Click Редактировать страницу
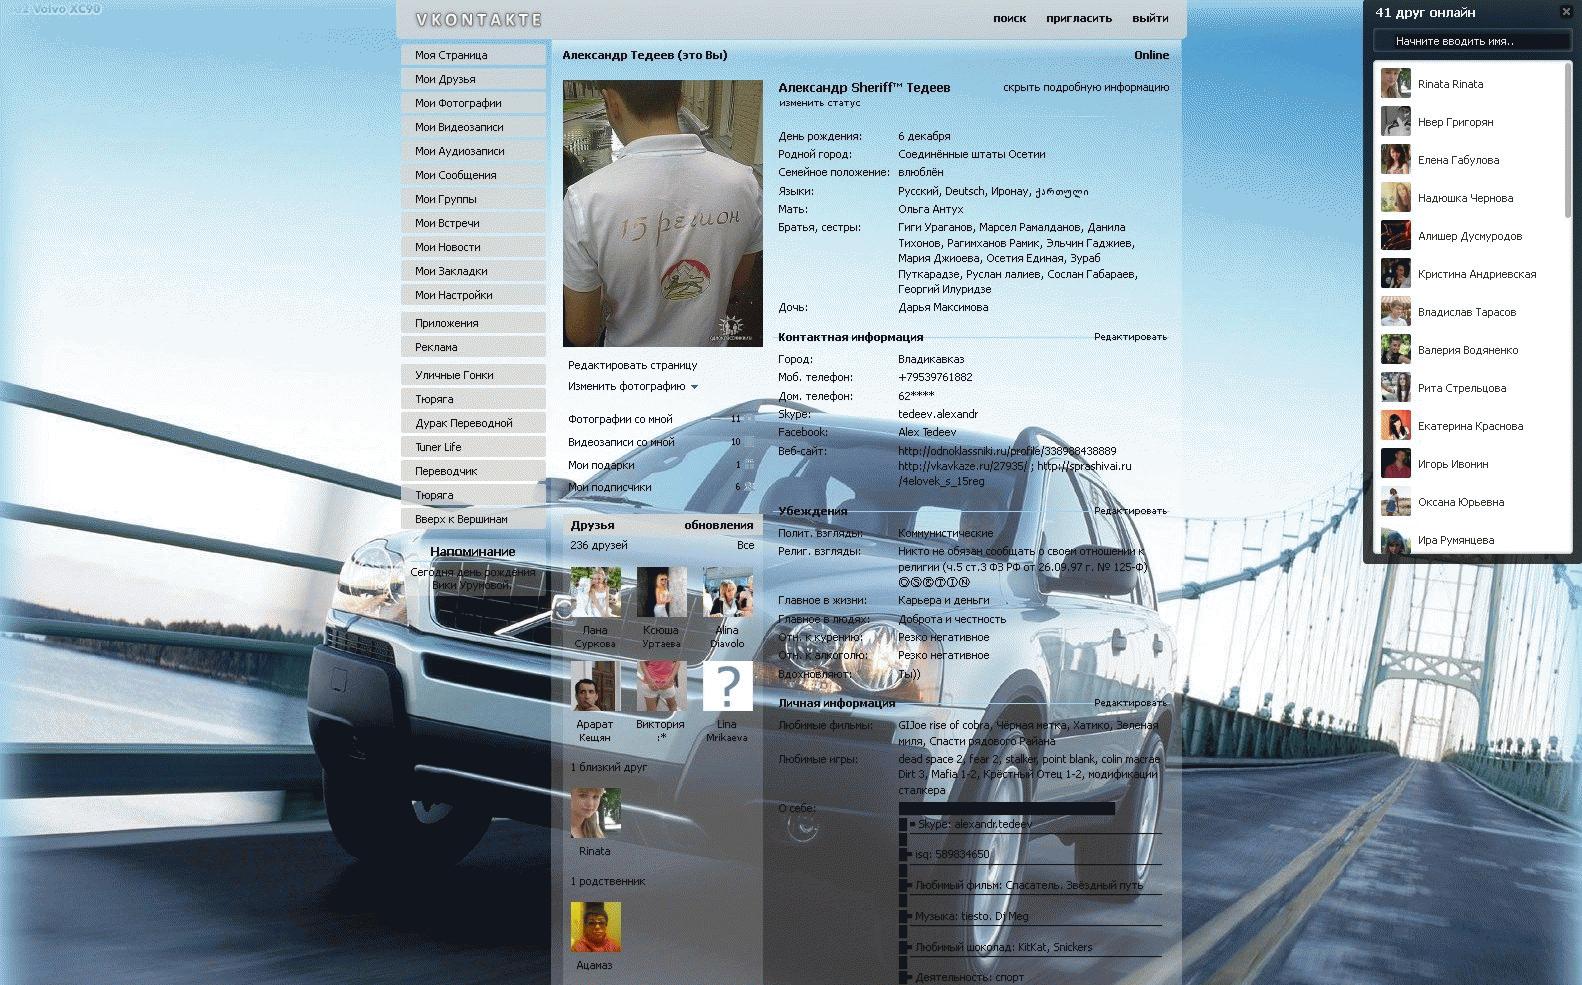 [632, 366]
